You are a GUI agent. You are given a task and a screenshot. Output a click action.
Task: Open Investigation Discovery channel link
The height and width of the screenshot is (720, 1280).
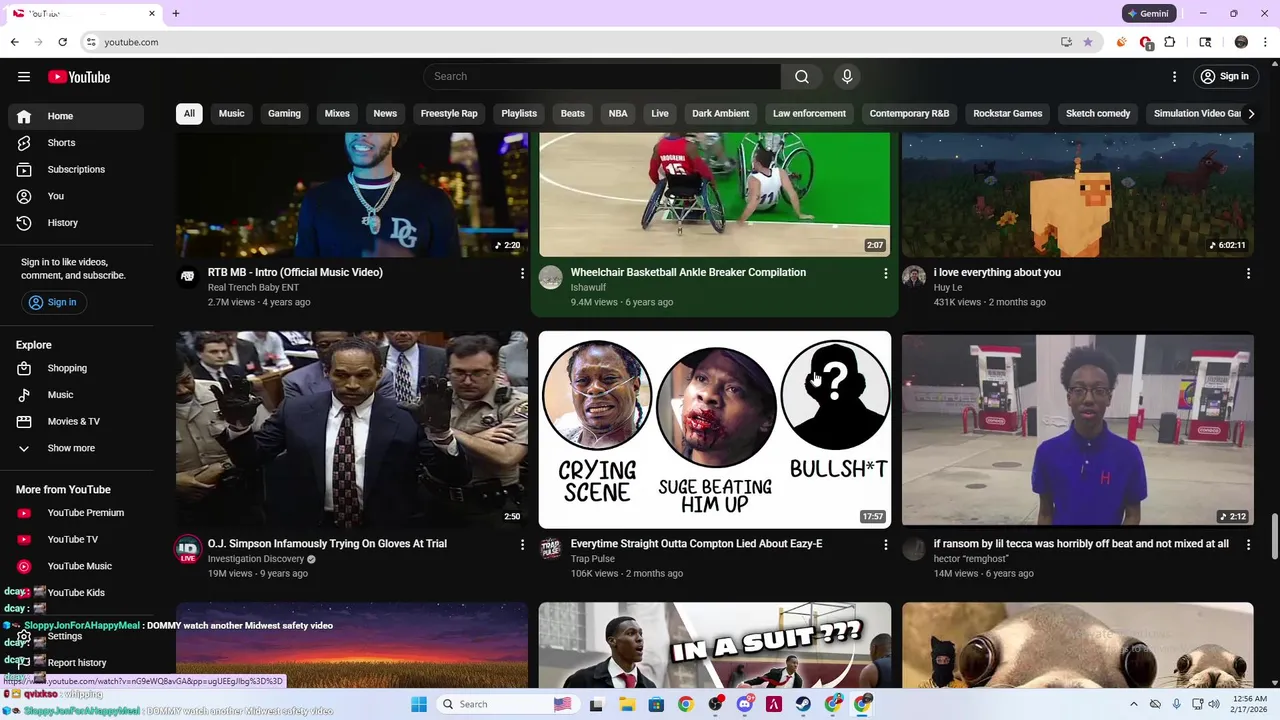(x=256, y=559)
